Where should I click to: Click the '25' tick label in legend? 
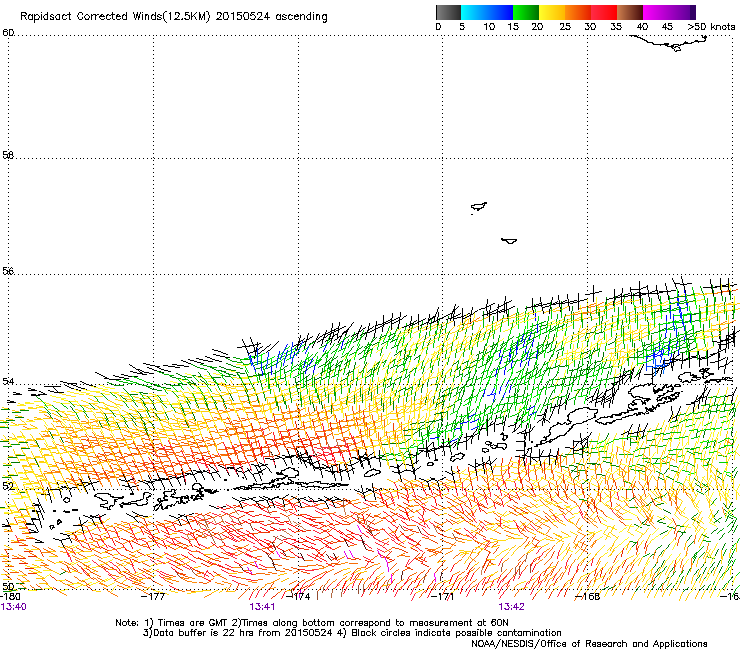pyautogui.click(x=565, y=27)
